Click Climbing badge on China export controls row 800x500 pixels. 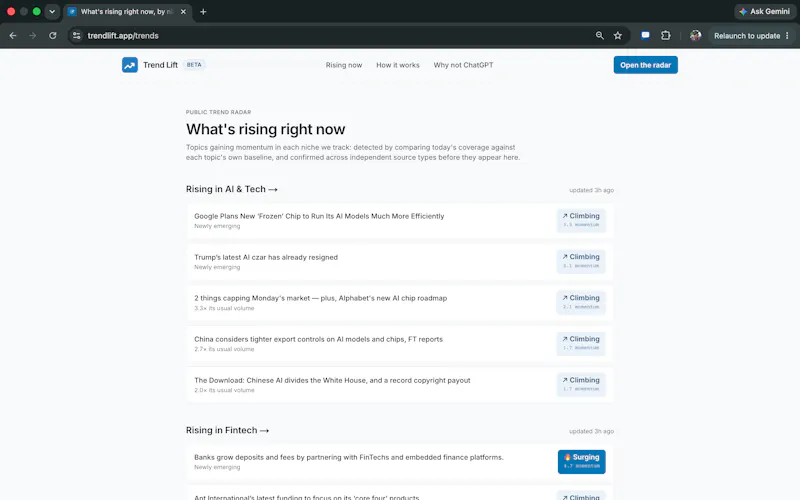(x=581, y=343)
